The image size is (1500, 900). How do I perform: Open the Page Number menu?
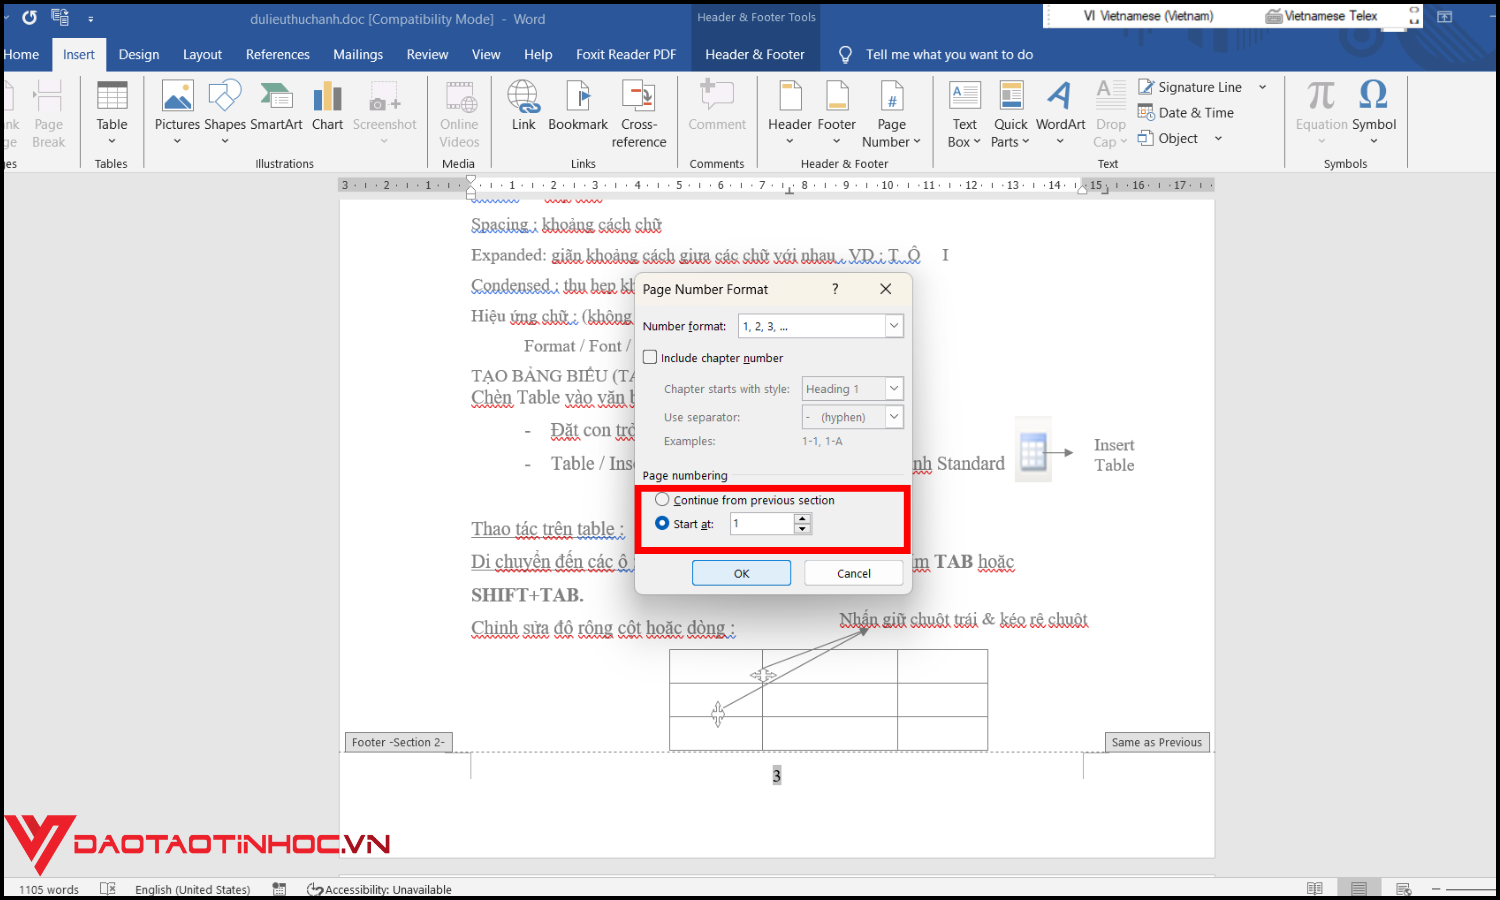(x=891, y=113)
